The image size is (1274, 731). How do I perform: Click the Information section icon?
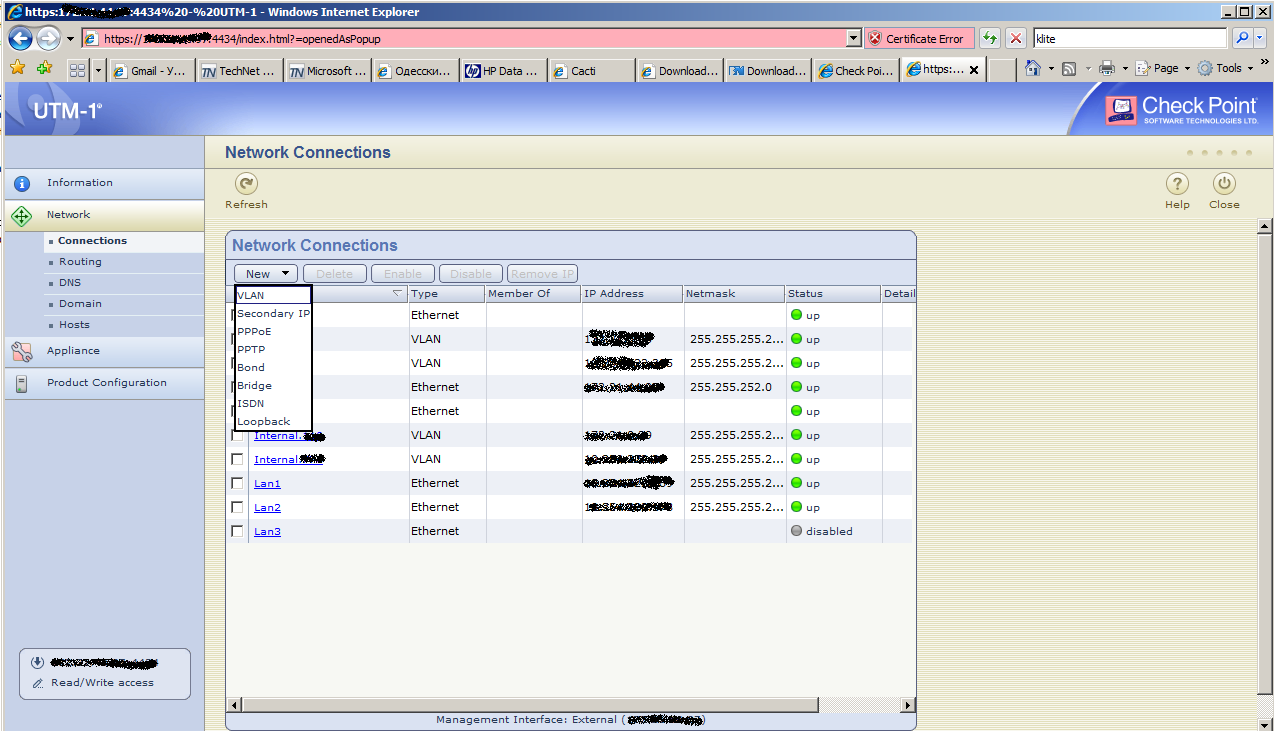click(22, 184)
